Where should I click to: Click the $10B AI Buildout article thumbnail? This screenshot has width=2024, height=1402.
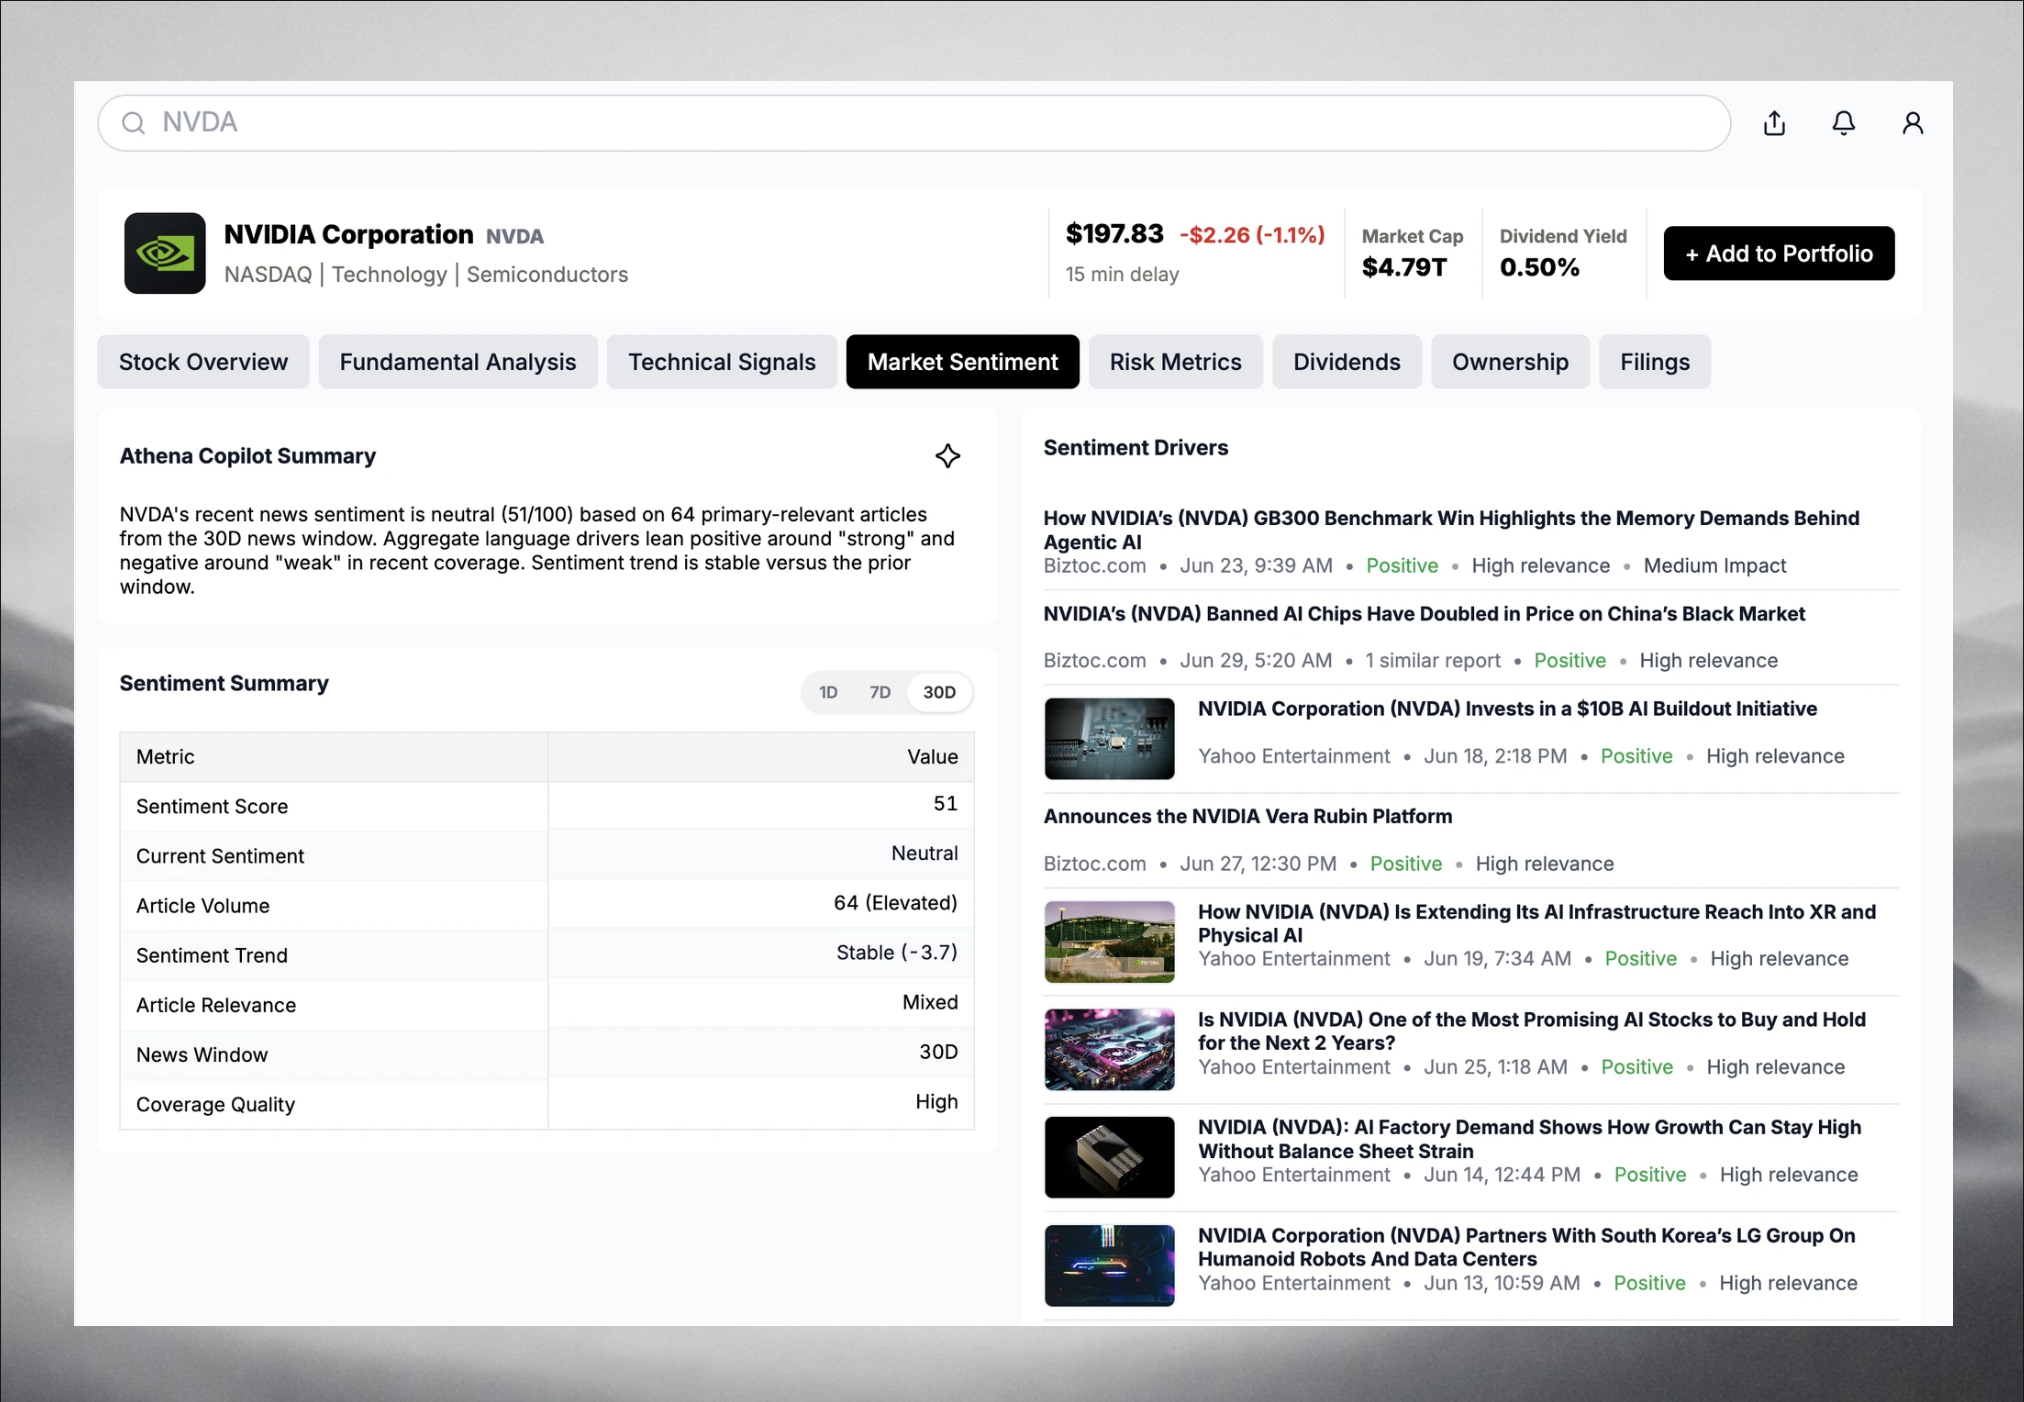1109,738
